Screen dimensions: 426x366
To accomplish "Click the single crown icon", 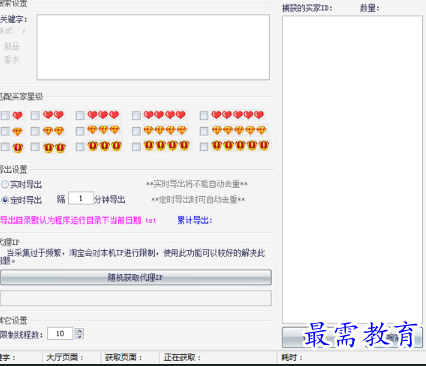I will pyautogui.click(x=18, y=147).
